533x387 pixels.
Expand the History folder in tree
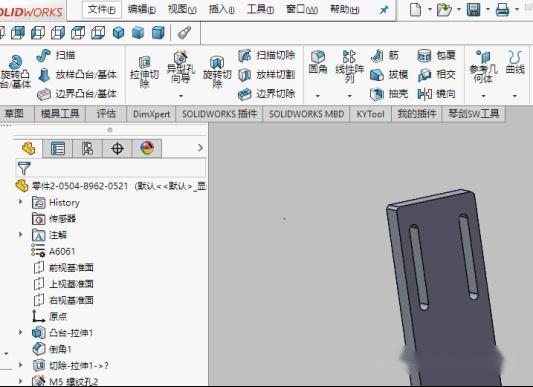pos(20,202)
